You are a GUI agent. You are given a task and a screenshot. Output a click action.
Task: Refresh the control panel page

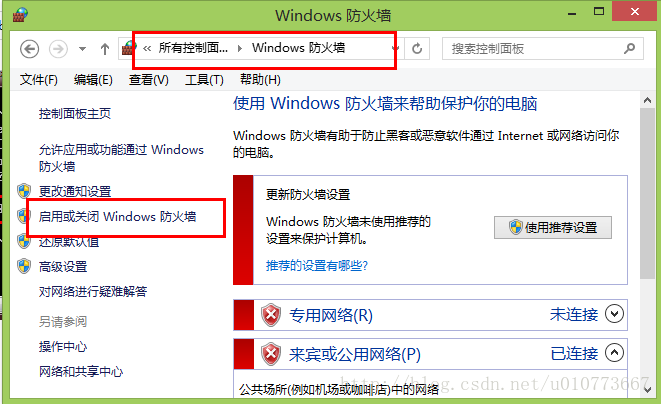click(417, 48)
